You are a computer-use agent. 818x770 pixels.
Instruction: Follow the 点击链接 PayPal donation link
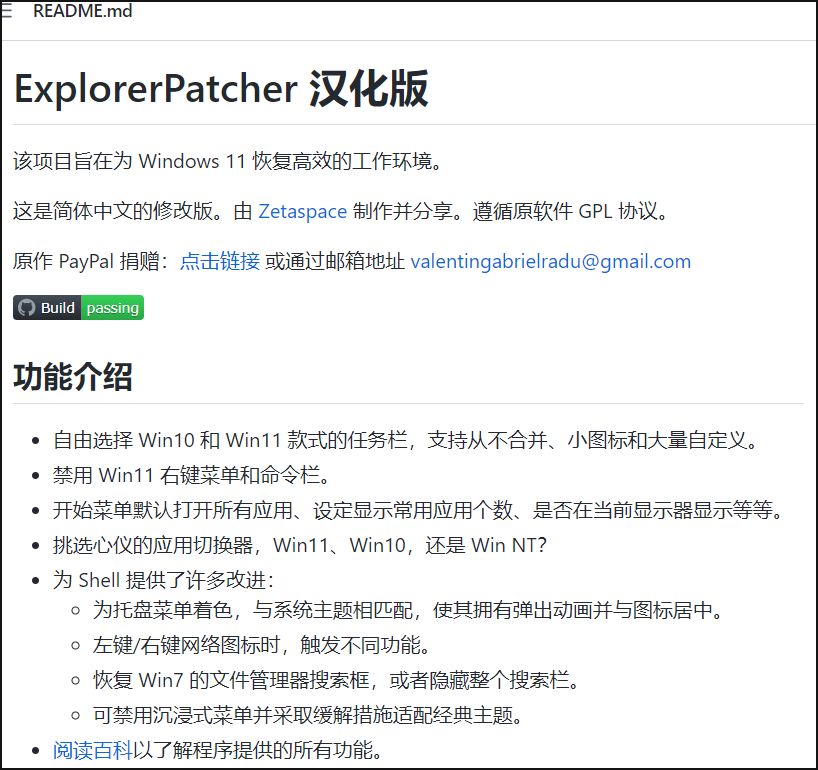coord(220,261)
